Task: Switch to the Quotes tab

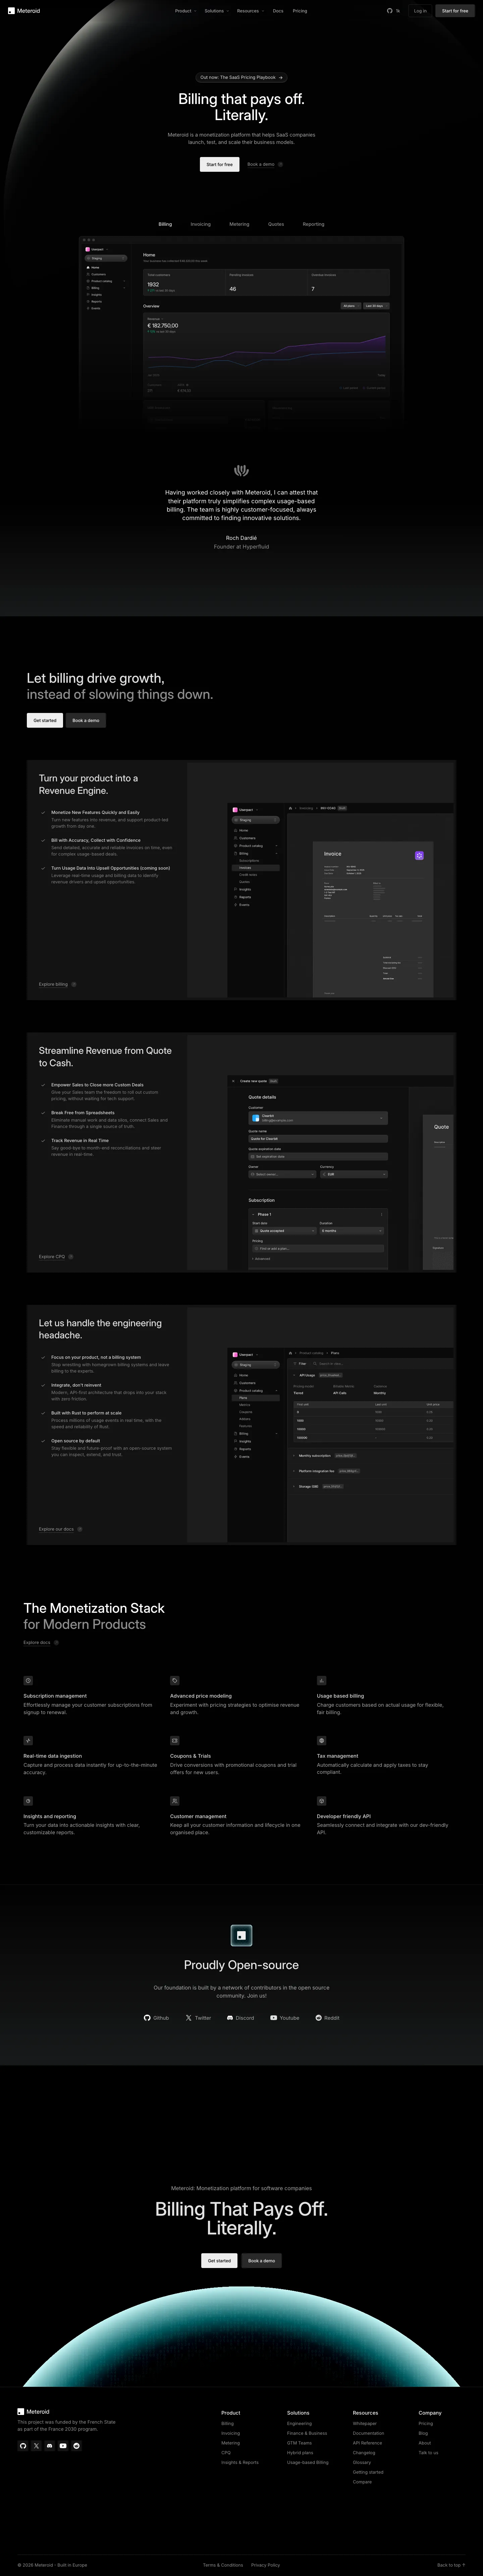Action: pos(276,224)
